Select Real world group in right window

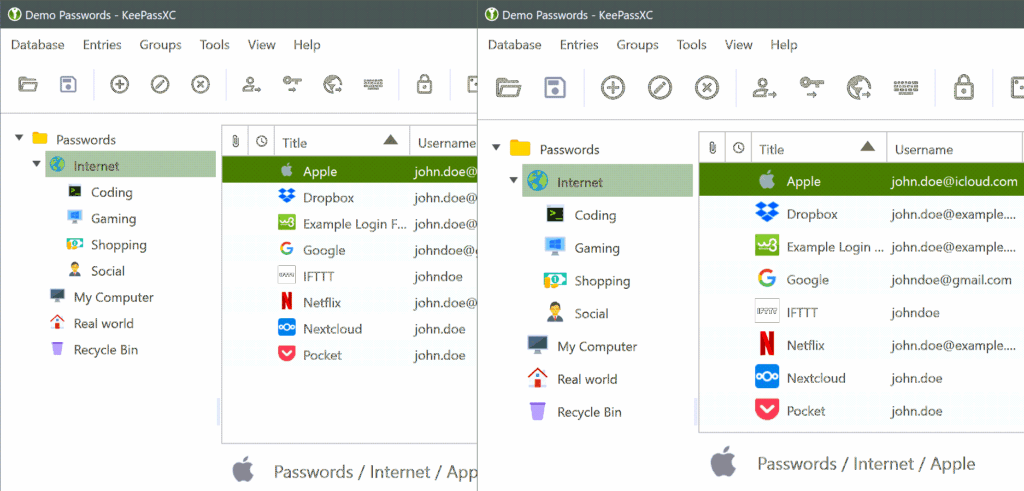587,379
